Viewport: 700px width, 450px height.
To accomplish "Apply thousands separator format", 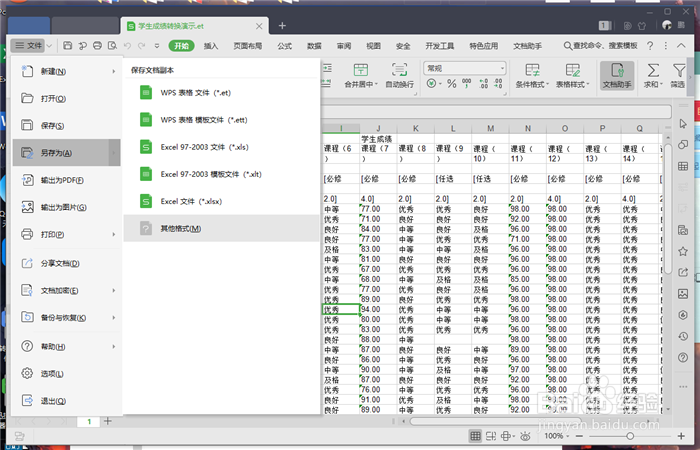I will (467, 83).
